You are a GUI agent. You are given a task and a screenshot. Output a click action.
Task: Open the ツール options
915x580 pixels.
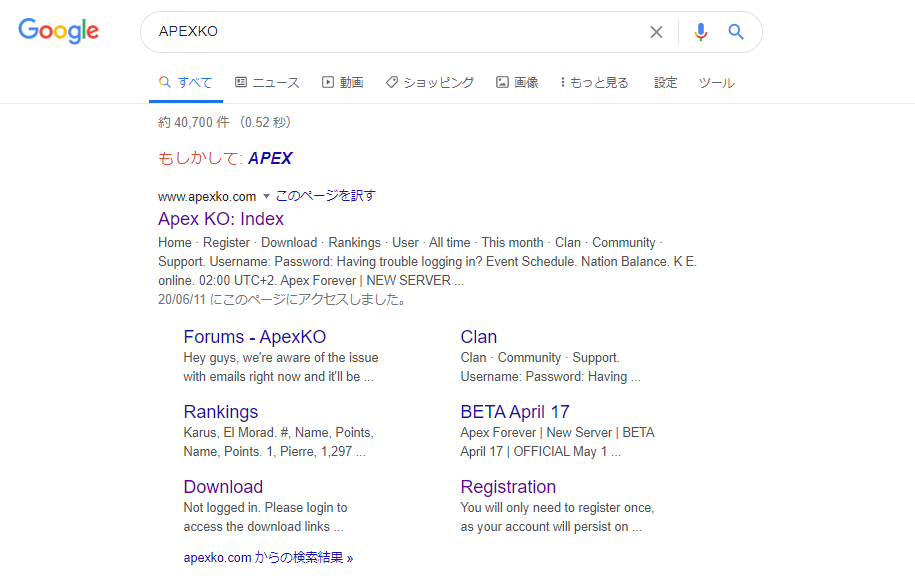717,82
